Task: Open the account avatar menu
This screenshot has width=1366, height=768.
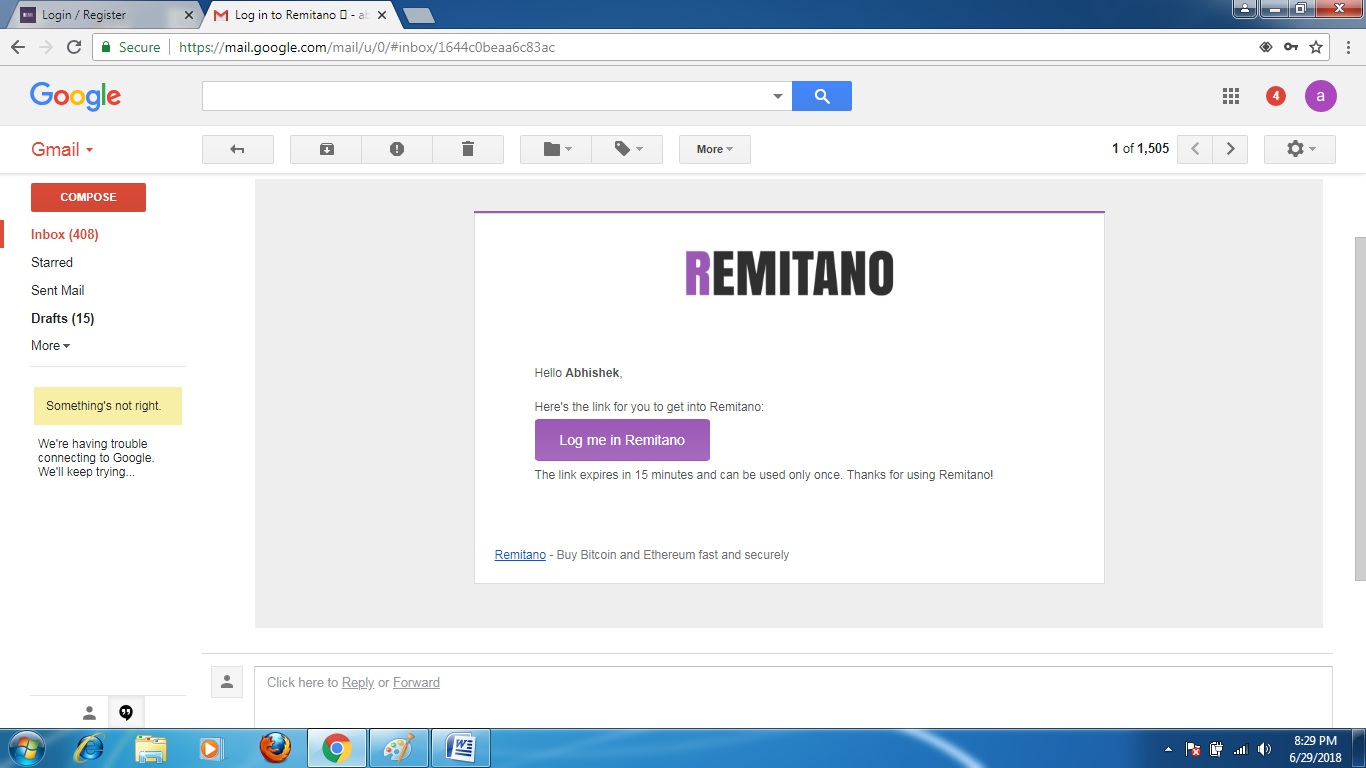Action: (1321, 96)
